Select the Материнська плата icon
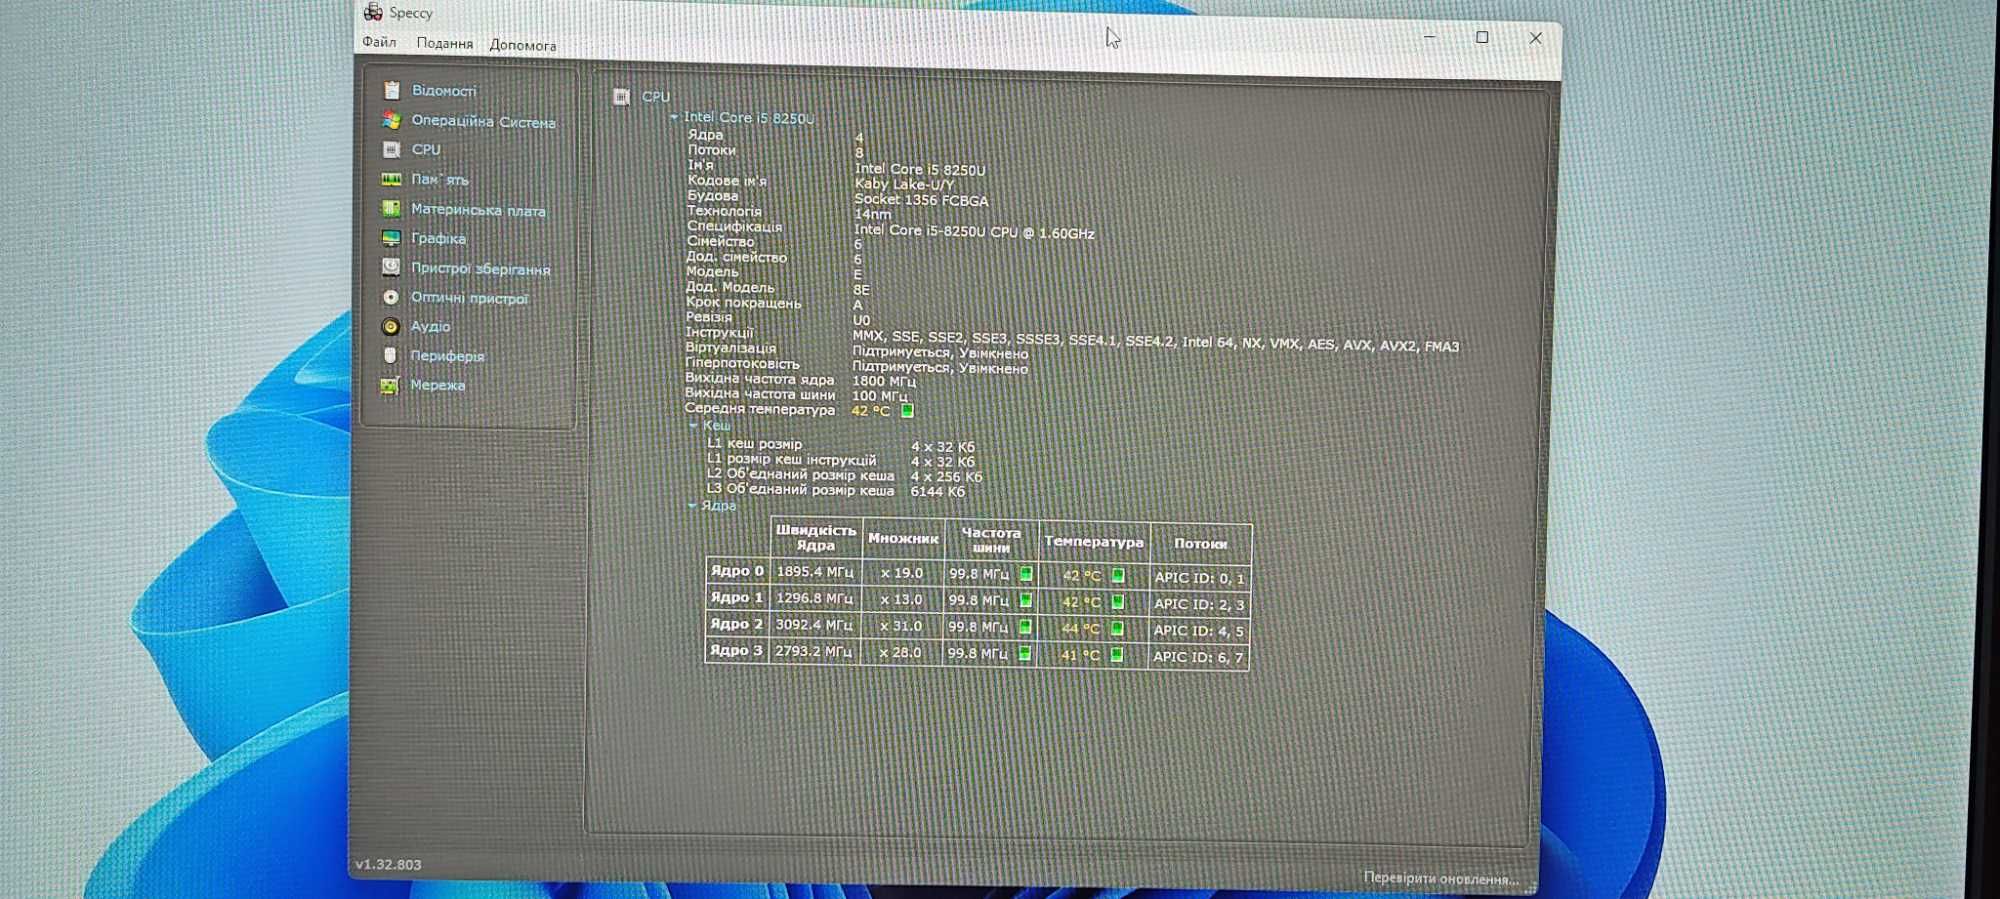 click(x=391, y=209)
